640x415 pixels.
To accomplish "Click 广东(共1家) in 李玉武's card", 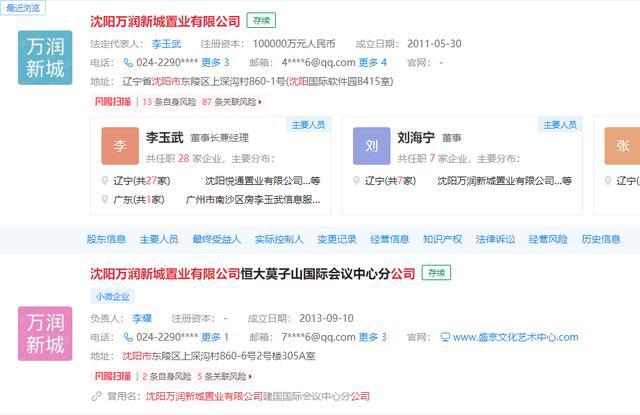I will pyautogui.click(x=139, y=199).
